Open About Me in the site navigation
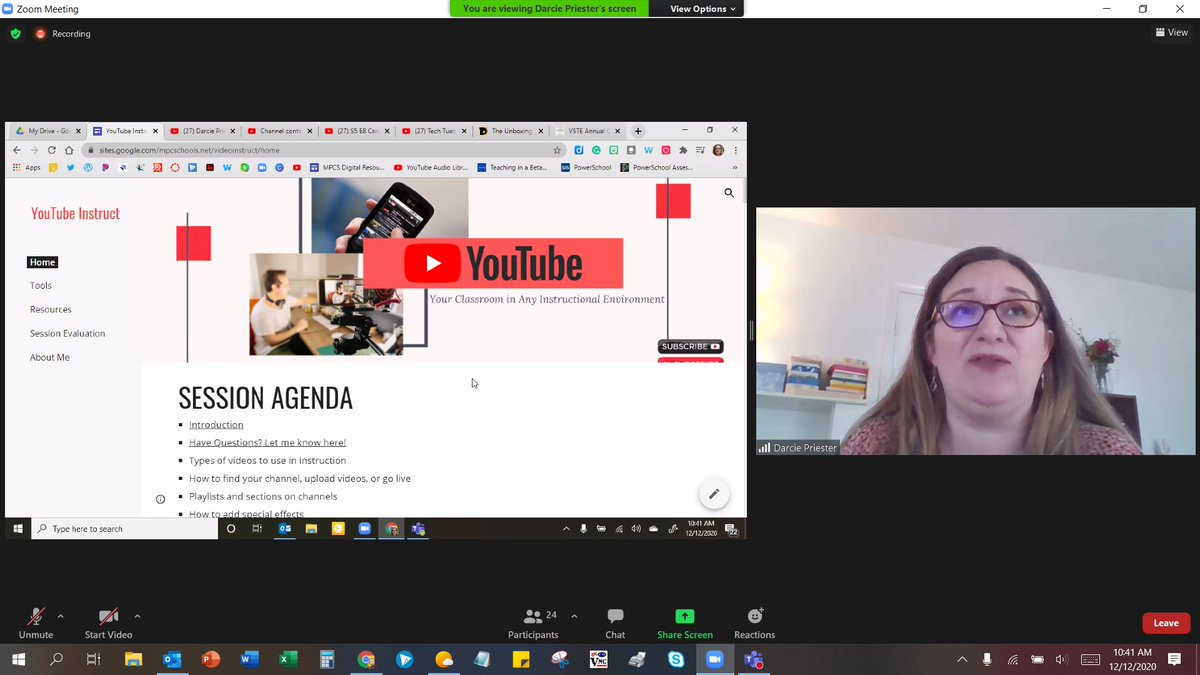Image resolution: width=1200 pixels, height=675 pixels. 49,358
